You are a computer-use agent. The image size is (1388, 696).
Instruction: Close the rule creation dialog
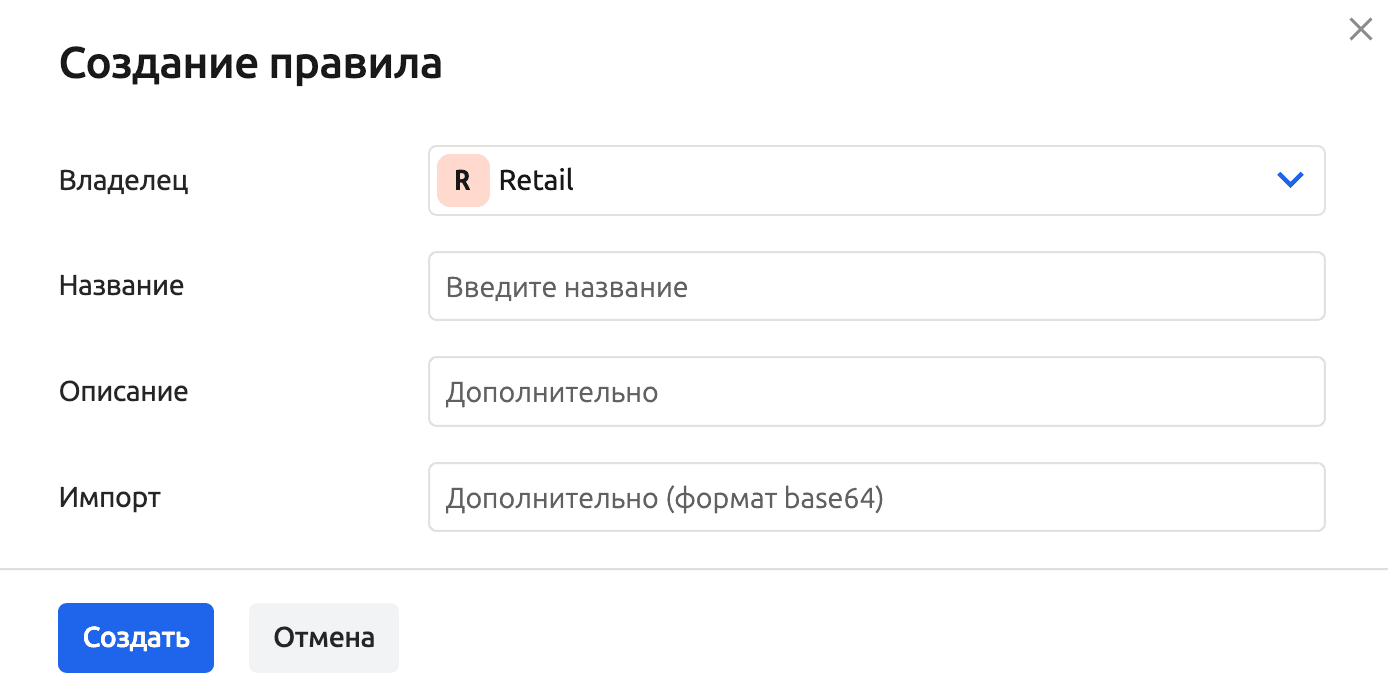[x=1360, y=30]
